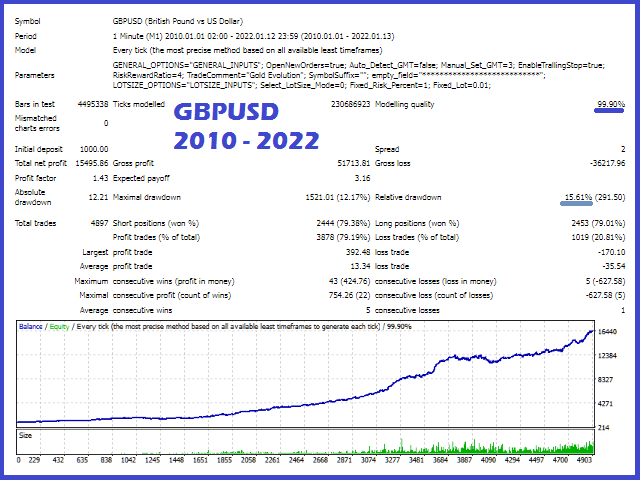Click the chart axis value "16440"
Image resolution: width=640 pixels, height=480 pixels.
click(x=607, y=331)
